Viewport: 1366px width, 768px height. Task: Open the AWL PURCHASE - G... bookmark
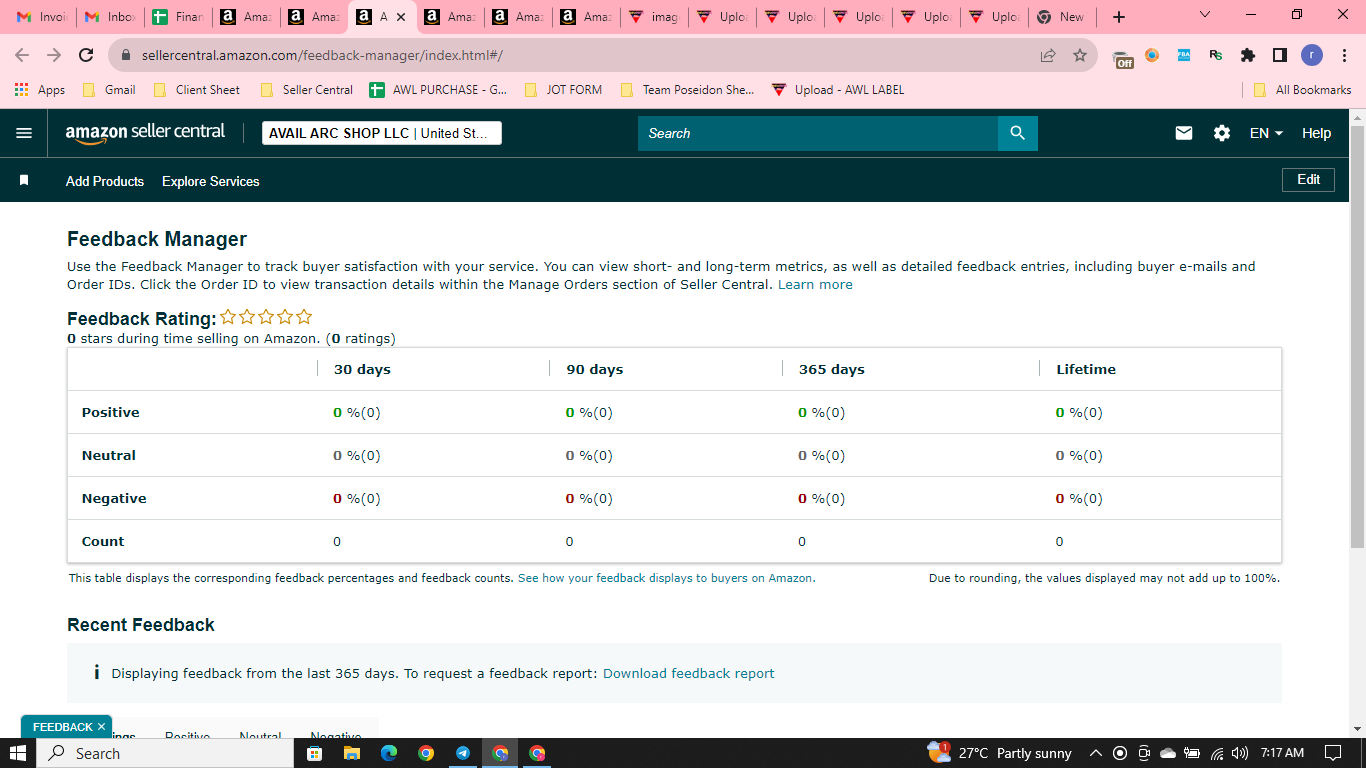(x=438, y=89)
